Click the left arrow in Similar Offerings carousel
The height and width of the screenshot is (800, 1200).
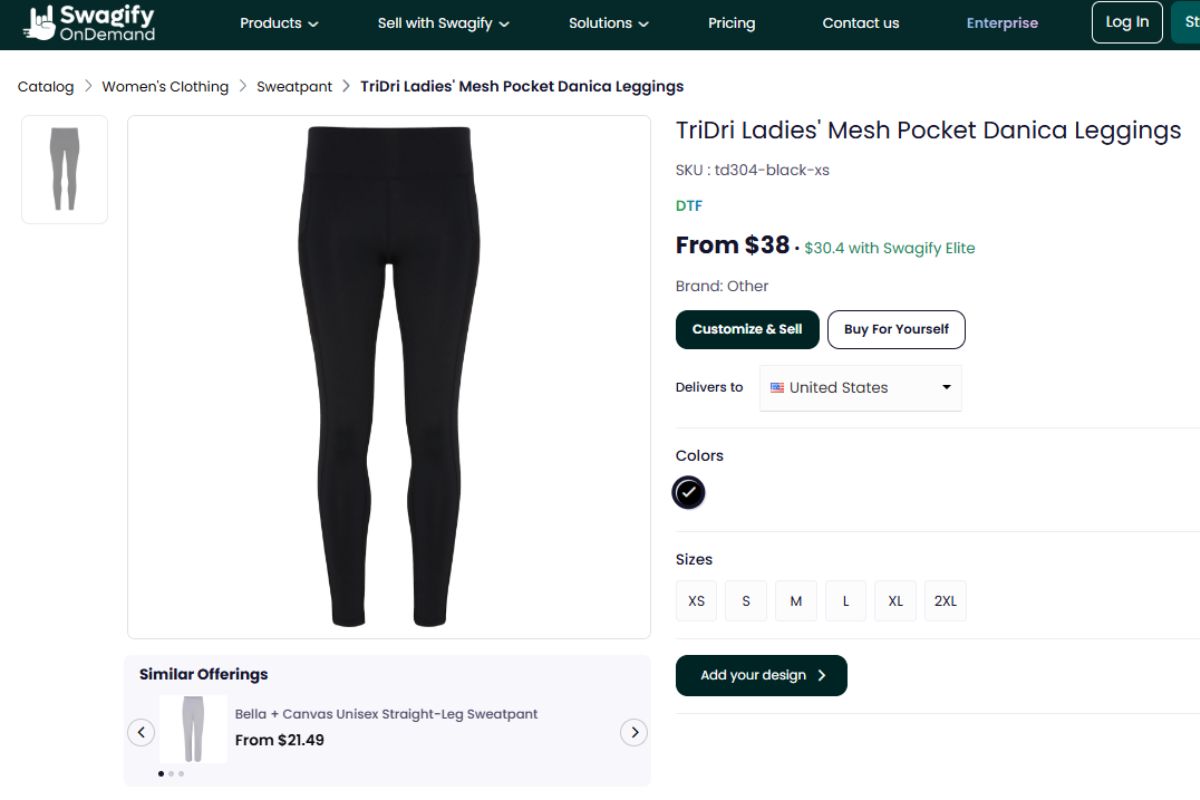141,732
